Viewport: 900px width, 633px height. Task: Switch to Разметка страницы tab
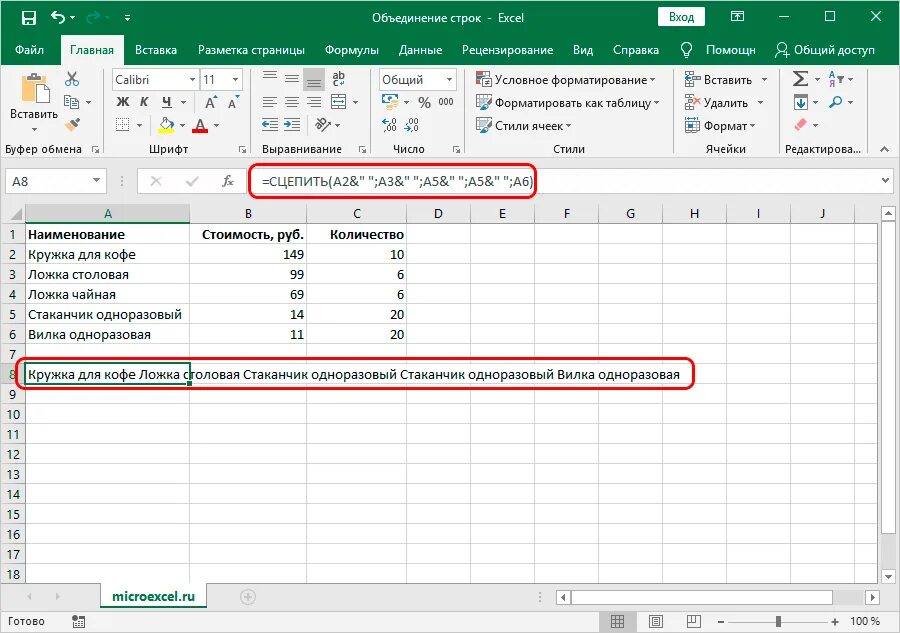[251, 50]
